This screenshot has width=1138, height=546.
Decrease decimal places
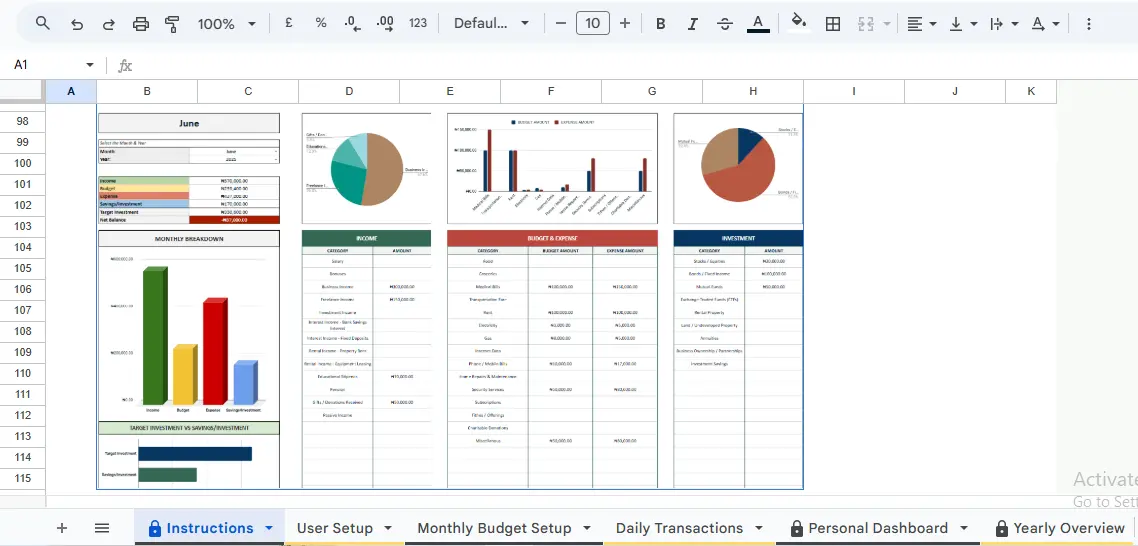pyautogui.click(x=353, y=23)
